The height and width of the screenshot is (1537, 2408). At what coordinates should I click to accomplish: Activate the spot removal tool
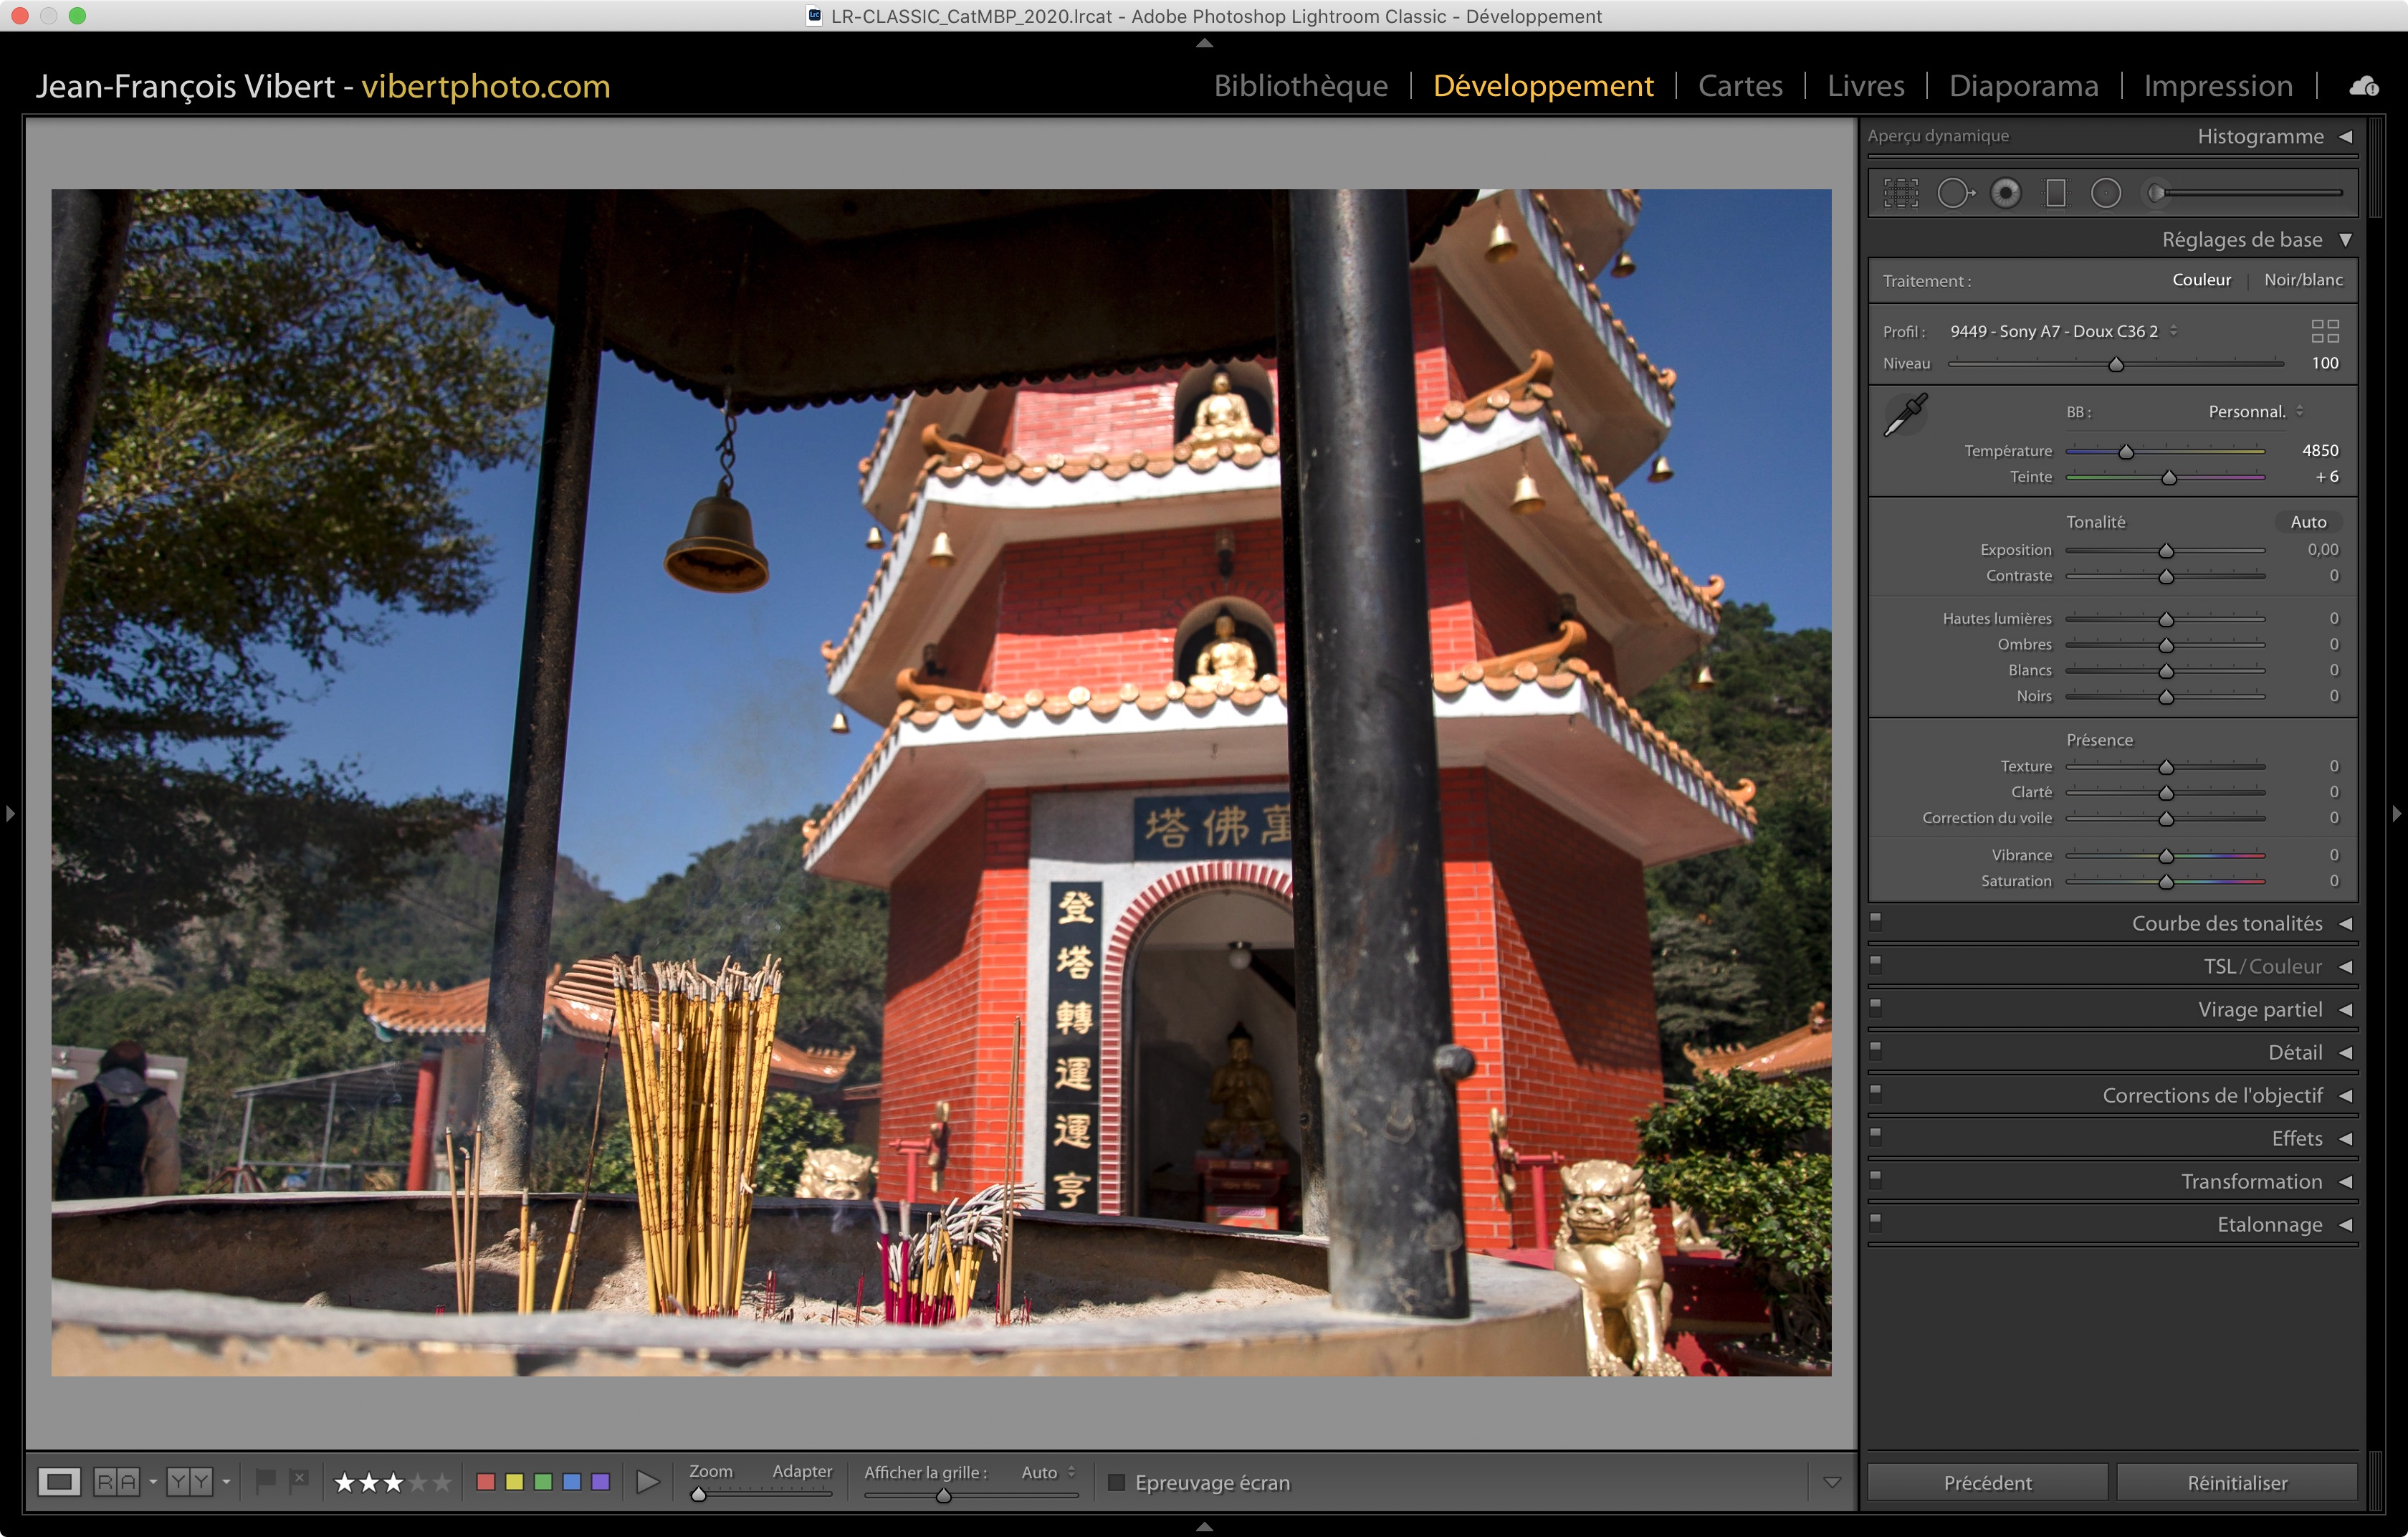pyautogui.click(x=1954, y=193)
